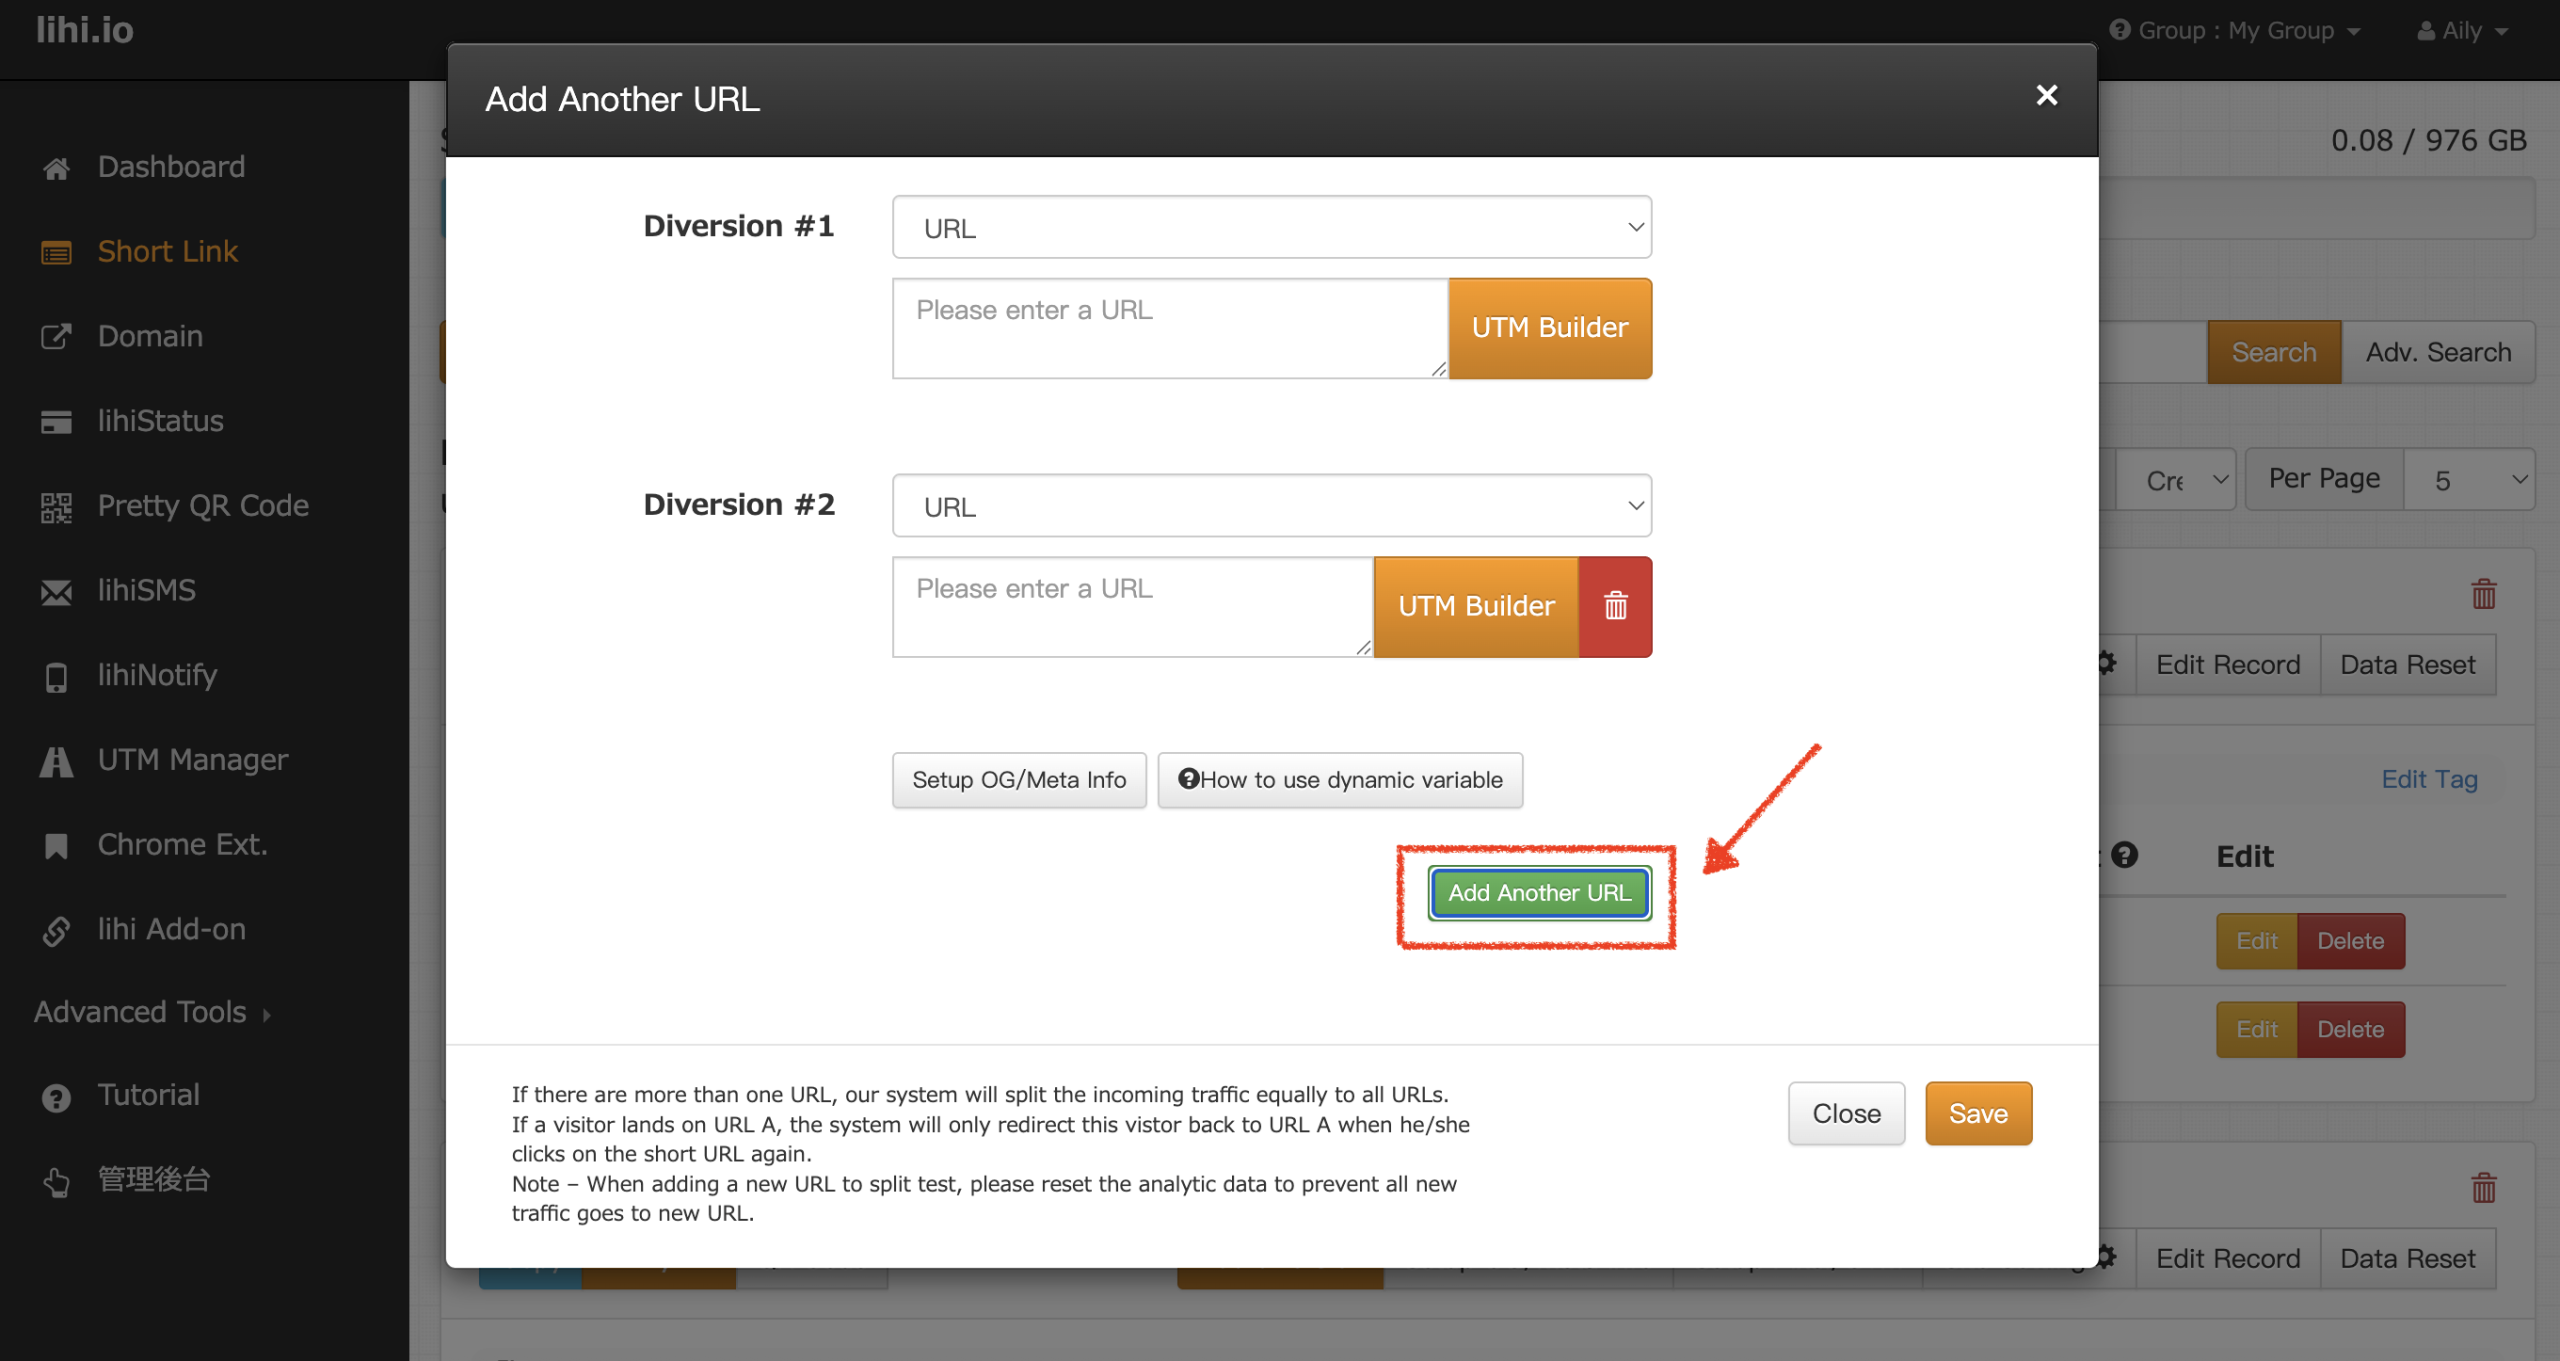This screenshot has width=2560, height=1361.
Task: Click the Dashboard home icon in sidebar
Action: [56, 168]
